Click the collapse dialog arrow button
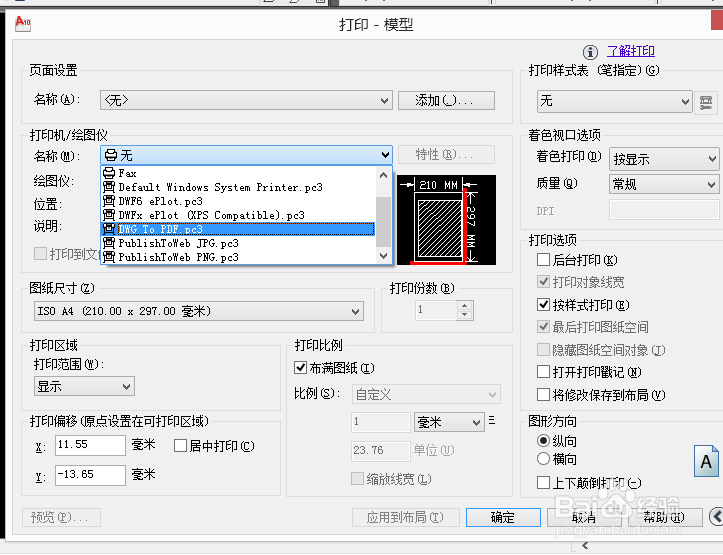 716,516
